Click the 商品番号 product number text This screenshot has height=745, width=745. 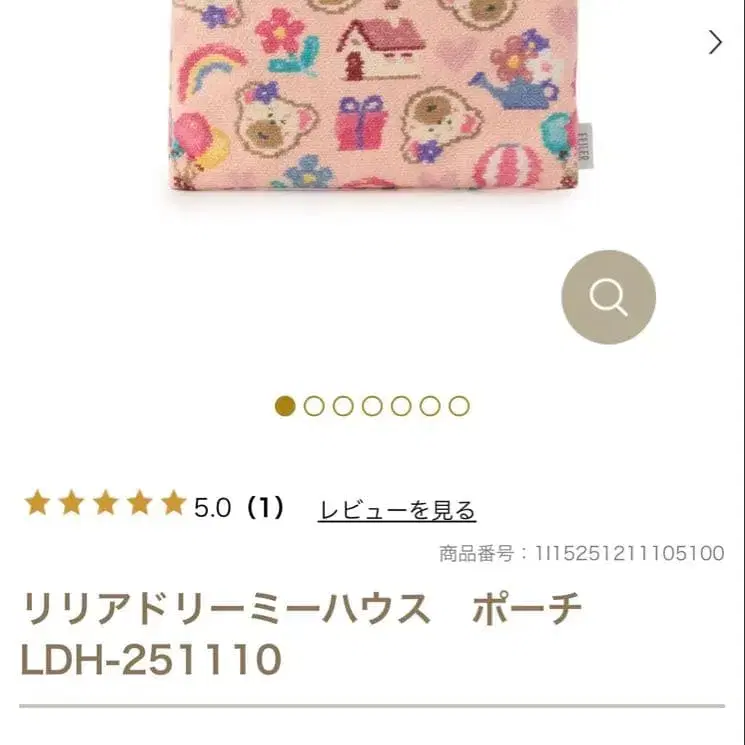[582, 554]
